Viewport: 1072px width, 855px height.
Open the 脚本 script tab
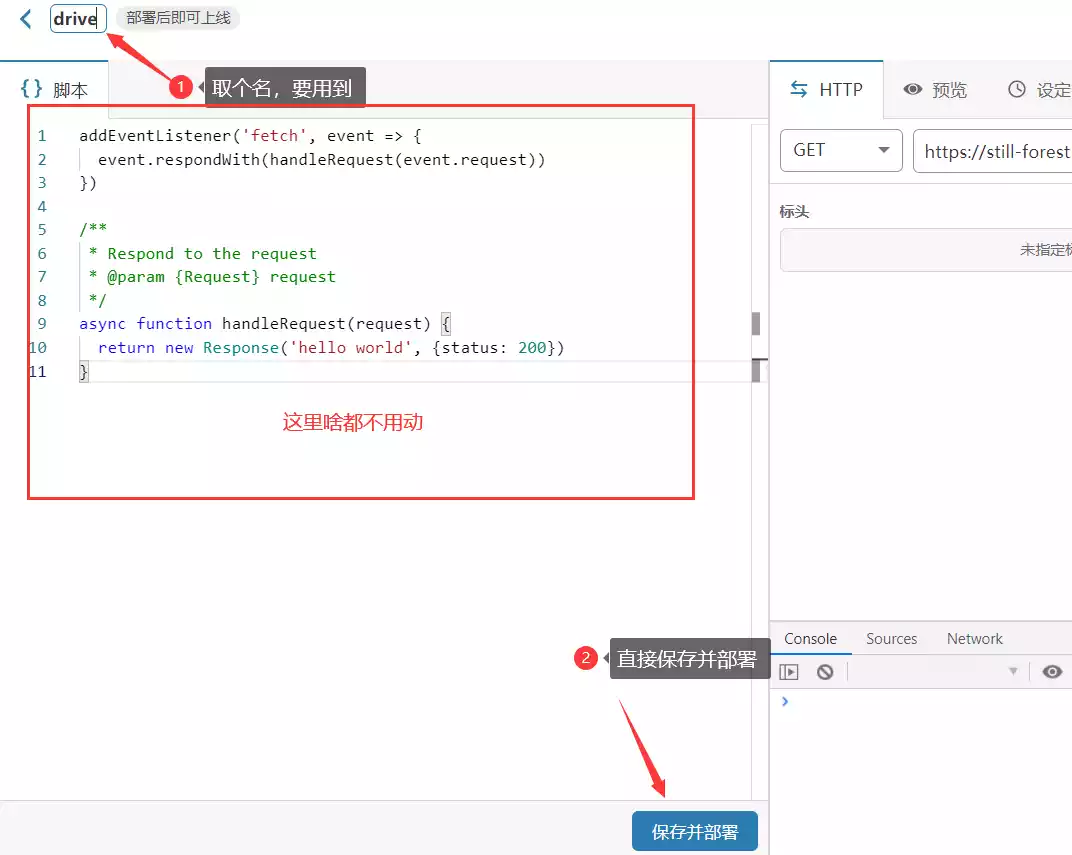click(54, 90)
